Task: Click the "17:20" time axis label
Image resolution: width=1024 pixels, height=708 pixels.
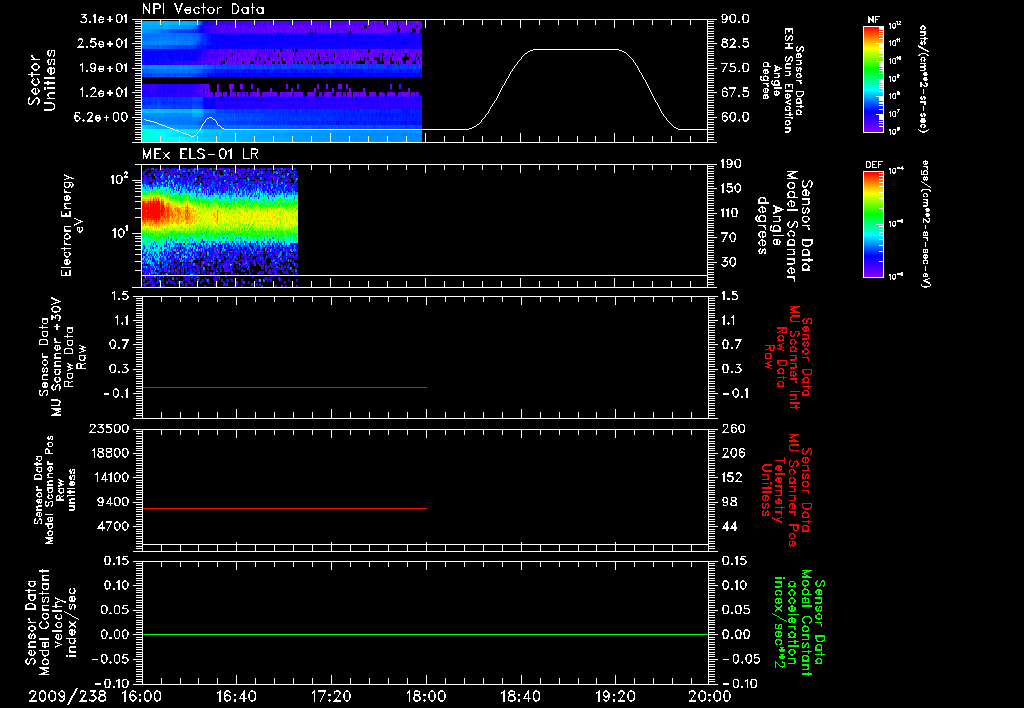Action: tap(331, 697)
